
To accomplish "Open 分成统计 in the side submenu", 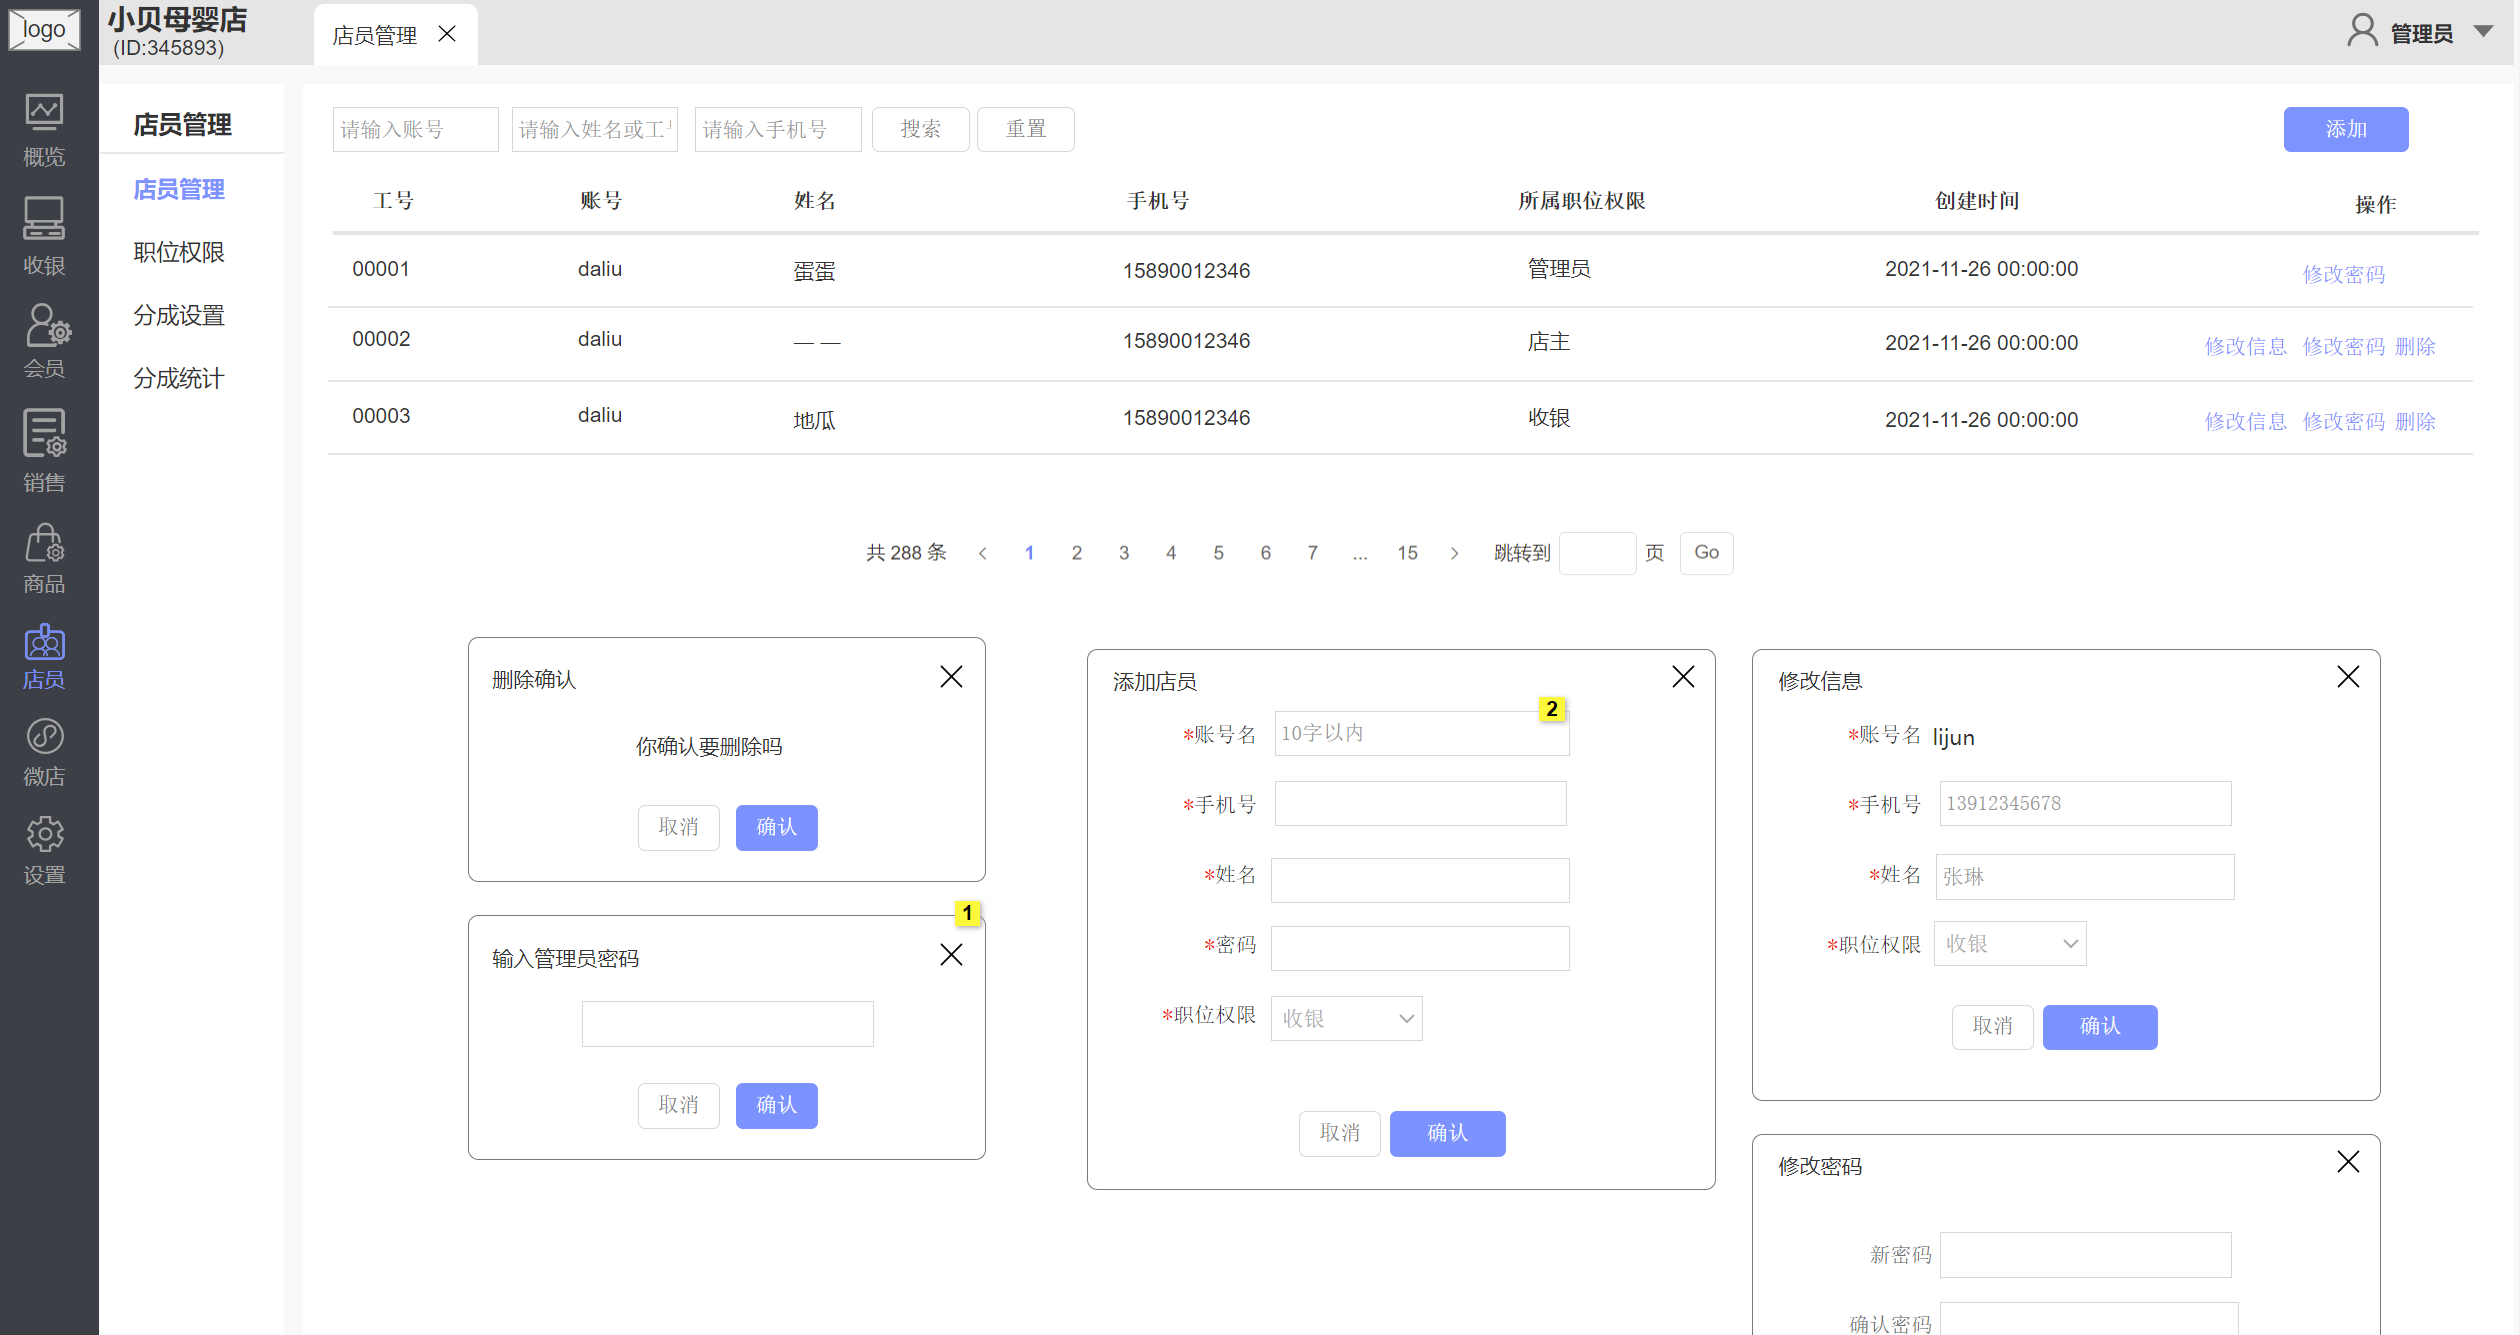I will click(179, 378).
